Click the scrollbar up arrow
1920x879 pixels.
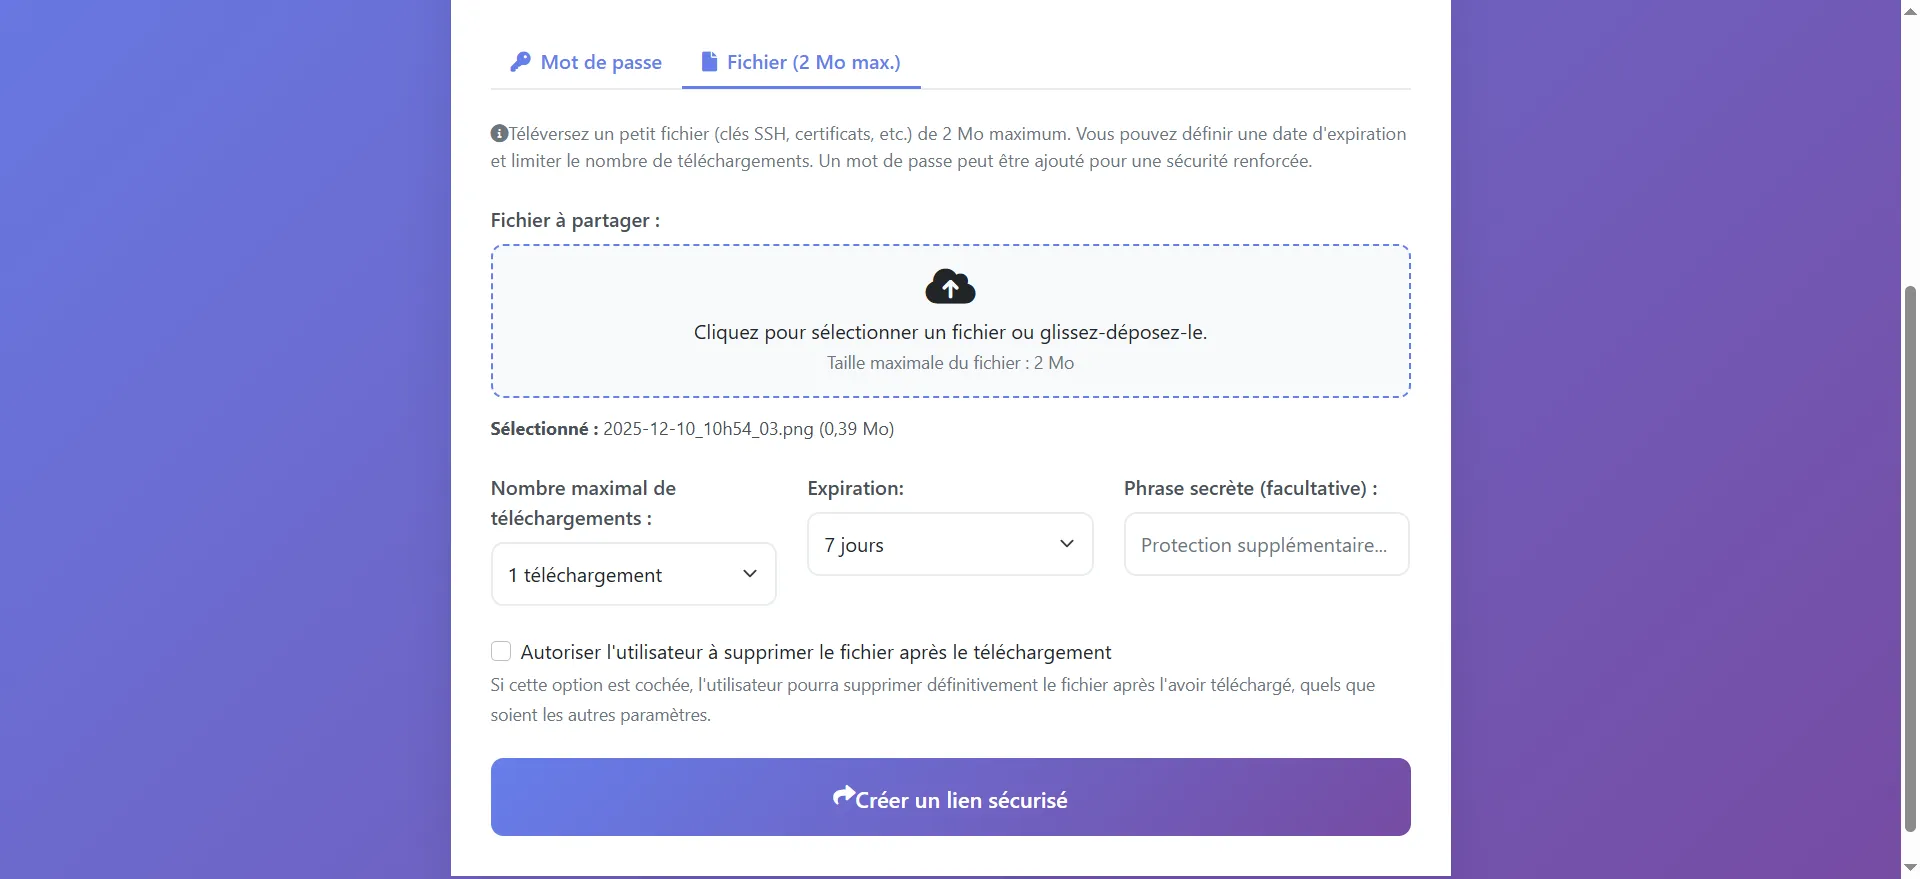click(1910, 11)
